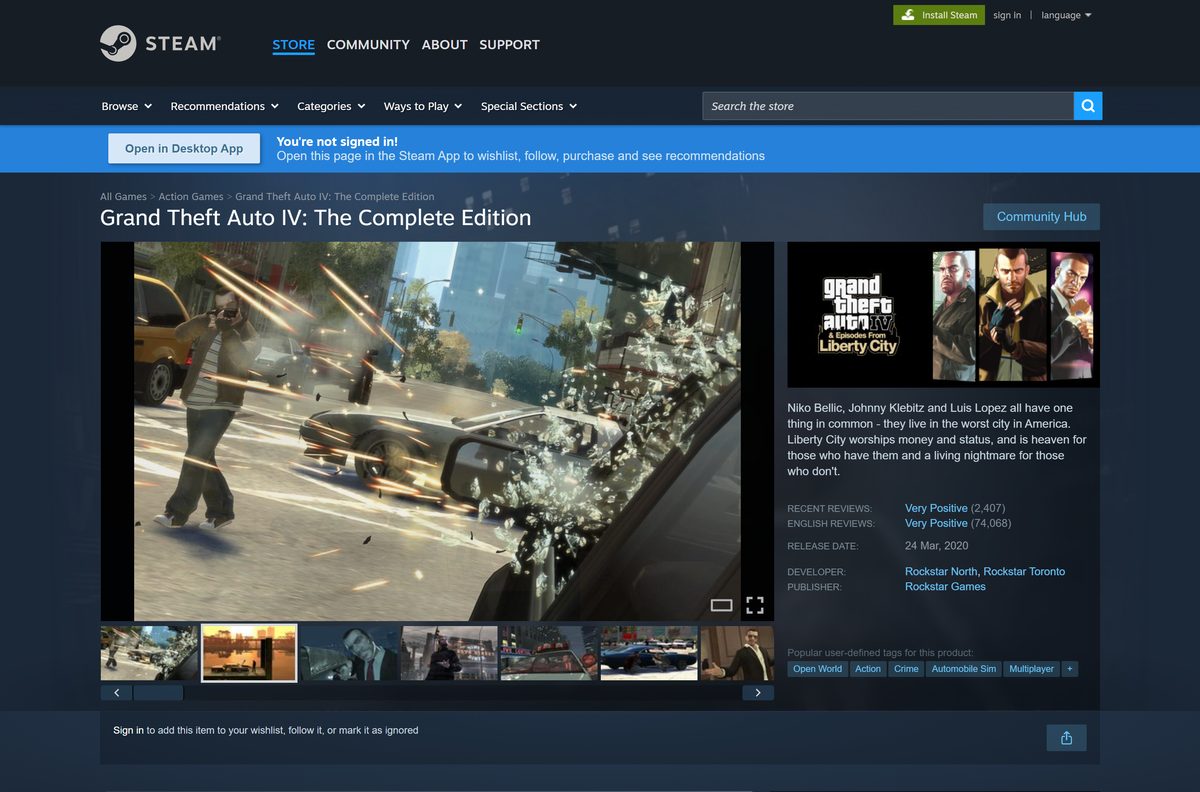Select the fourth thumbnail with dark figure
The image size is (1200, 792).
(x=449, y=653)
